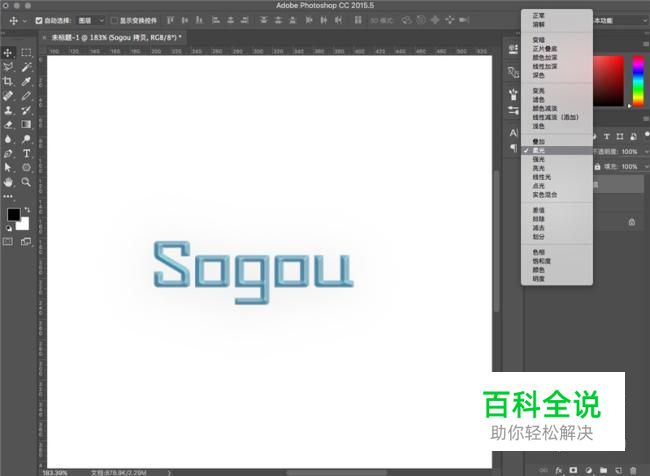Toggle the 自动选择 auto-select checkbox
This screenshot has width=650, height=476.
(39, 20)
